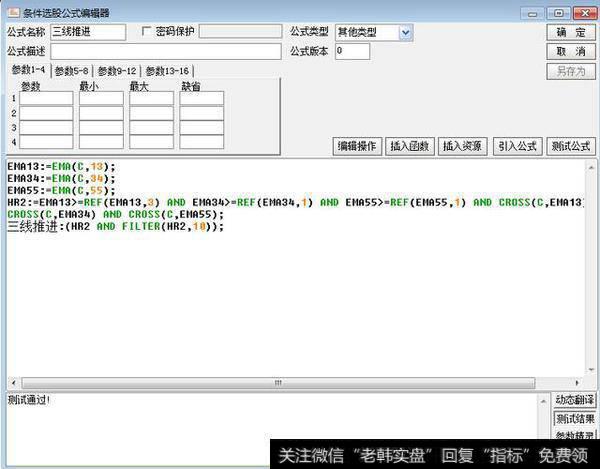Switch to 参数1-4 tab
This screenshot has width=600, height=469.
point(28,70)
